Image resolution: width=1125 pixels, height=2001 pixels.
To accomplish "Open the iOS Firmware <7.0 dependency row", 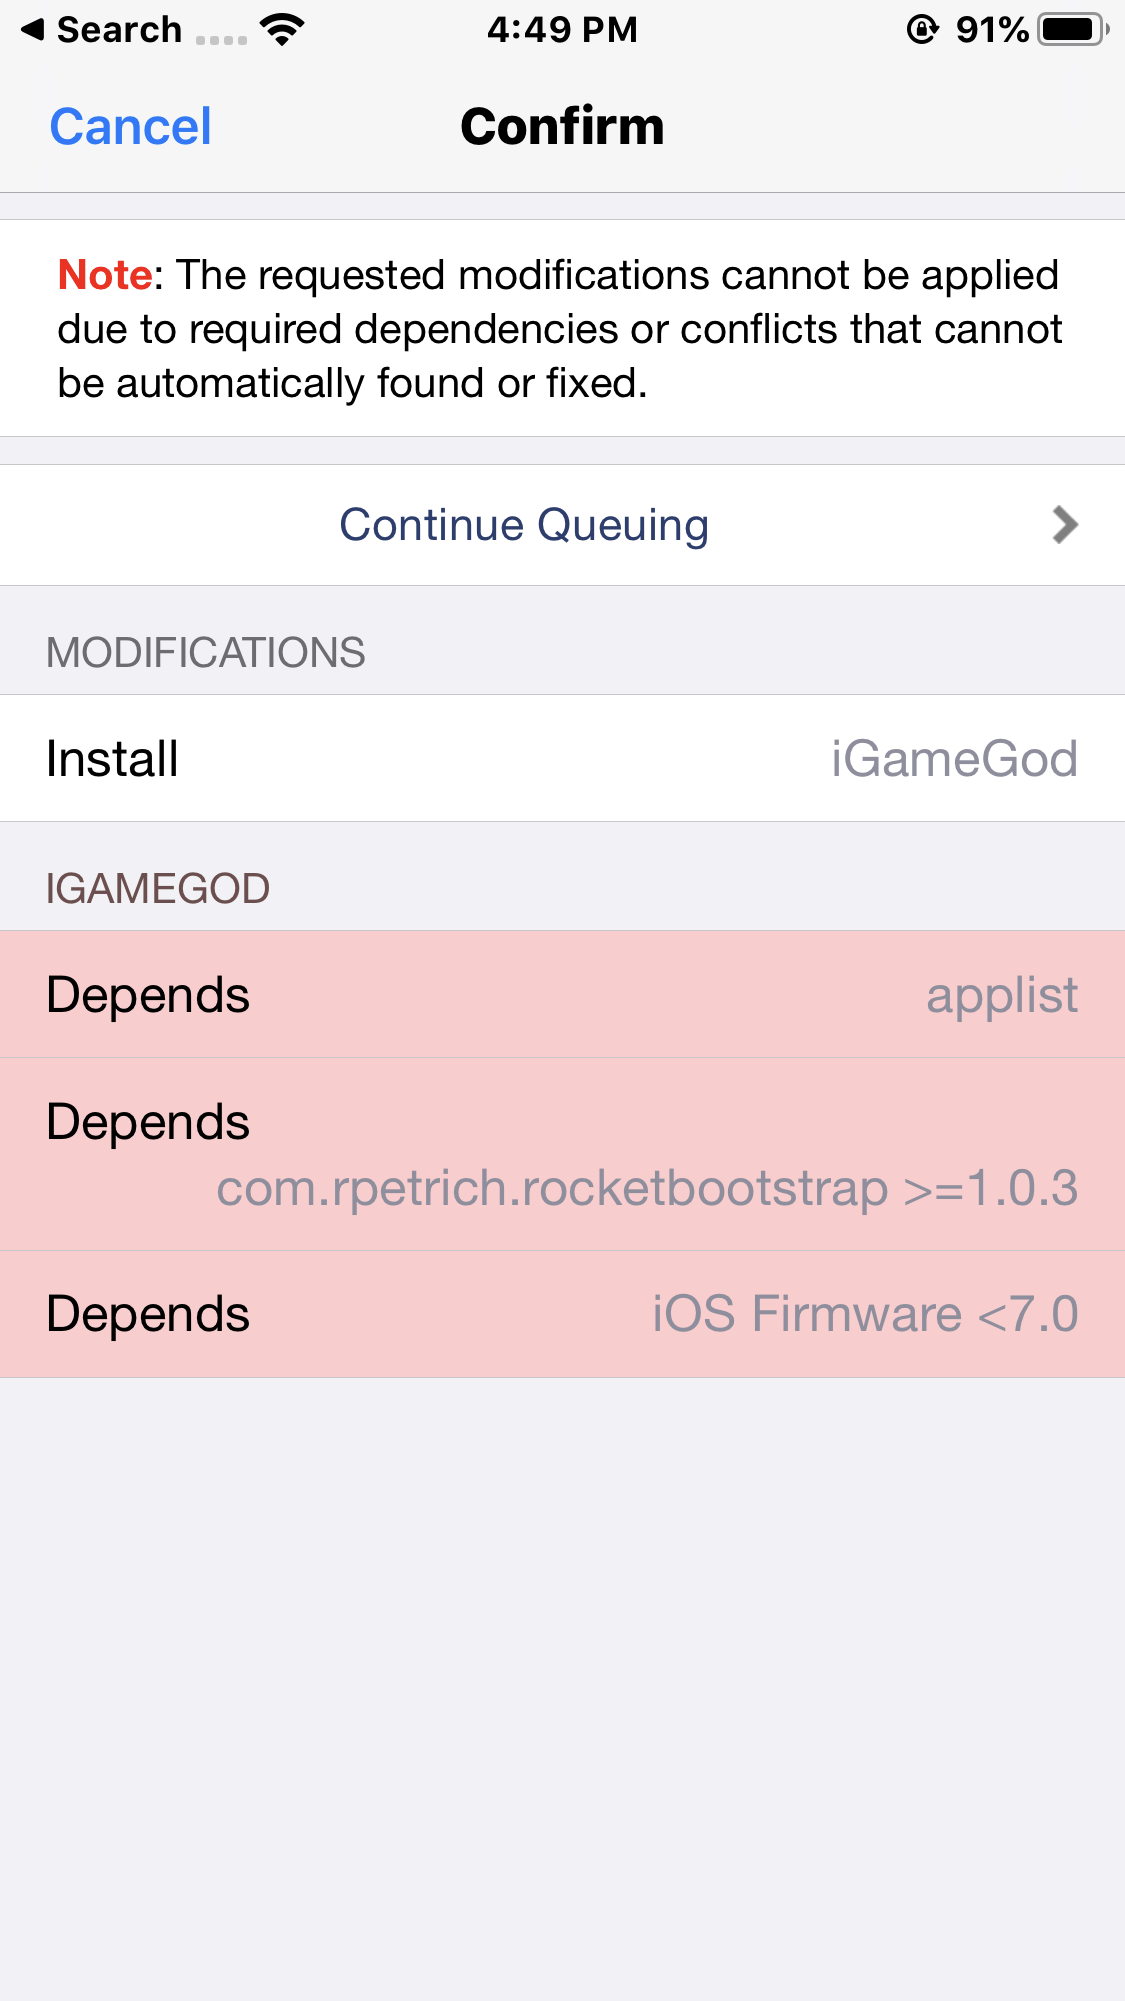I will pyautogui.click(x=562, y=1314).
